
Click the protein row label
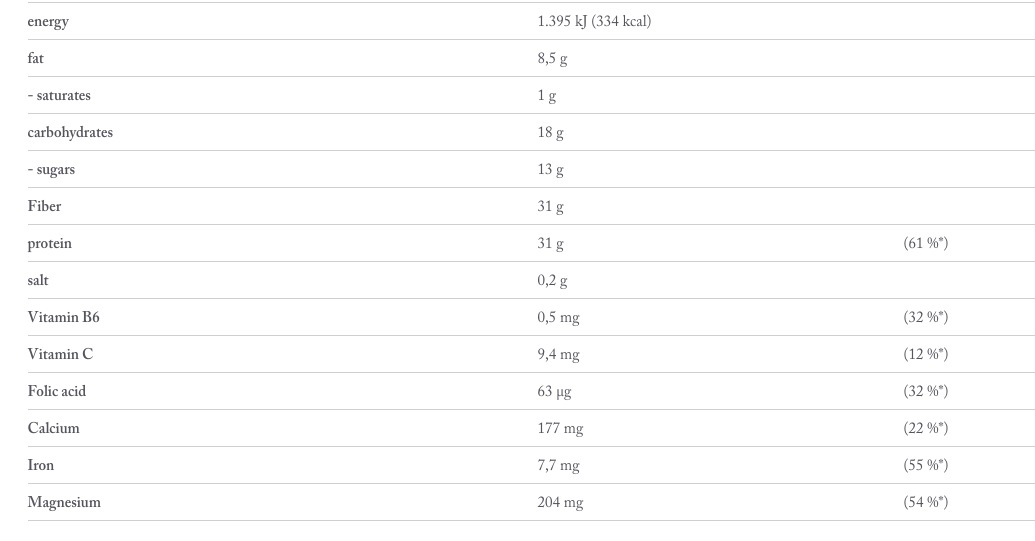[x=50, y=243]
